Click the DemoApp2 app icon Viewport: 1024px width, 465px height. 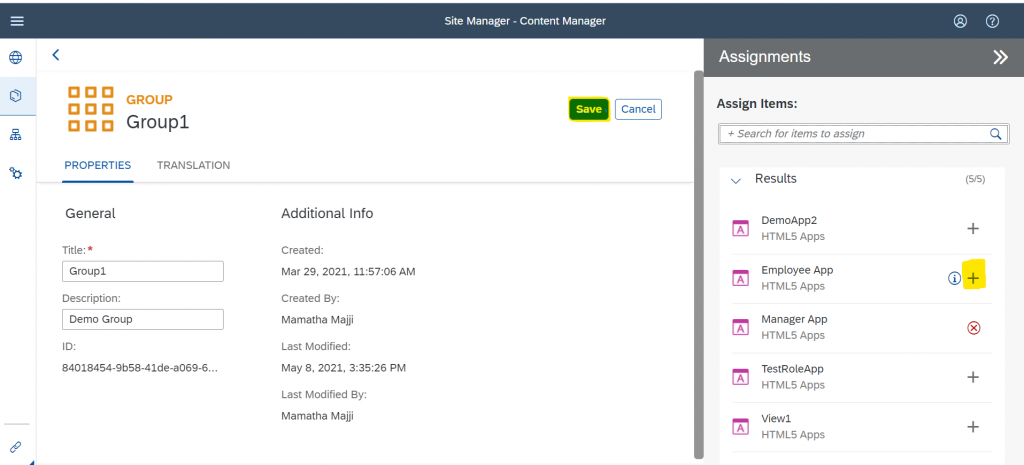(x=740, y=229)
